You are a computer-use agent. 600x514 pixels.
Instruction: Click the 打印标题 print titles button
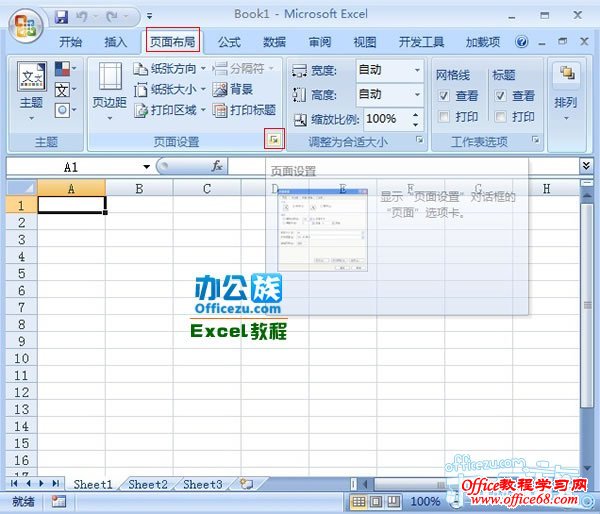click(244, 110)
